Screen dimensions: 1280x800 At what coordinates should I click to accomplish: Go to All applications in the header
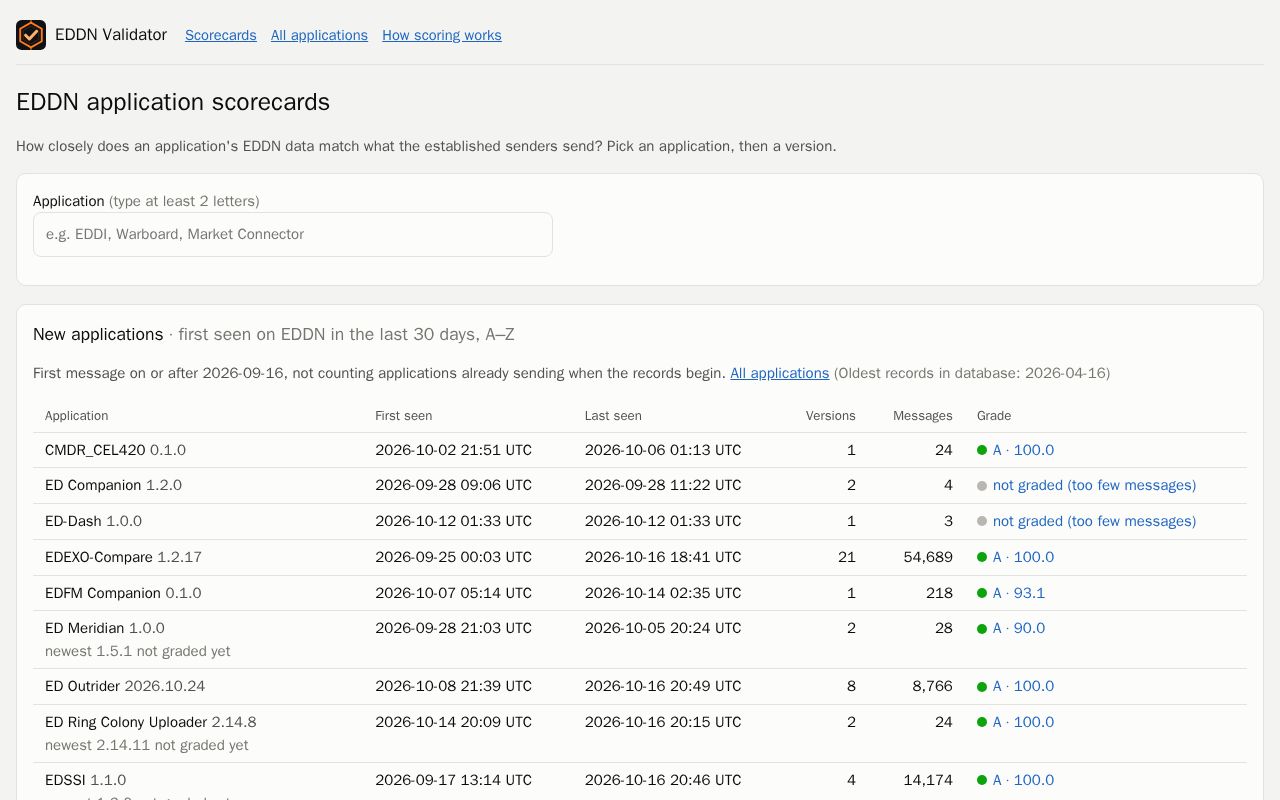tap(319, 35)
